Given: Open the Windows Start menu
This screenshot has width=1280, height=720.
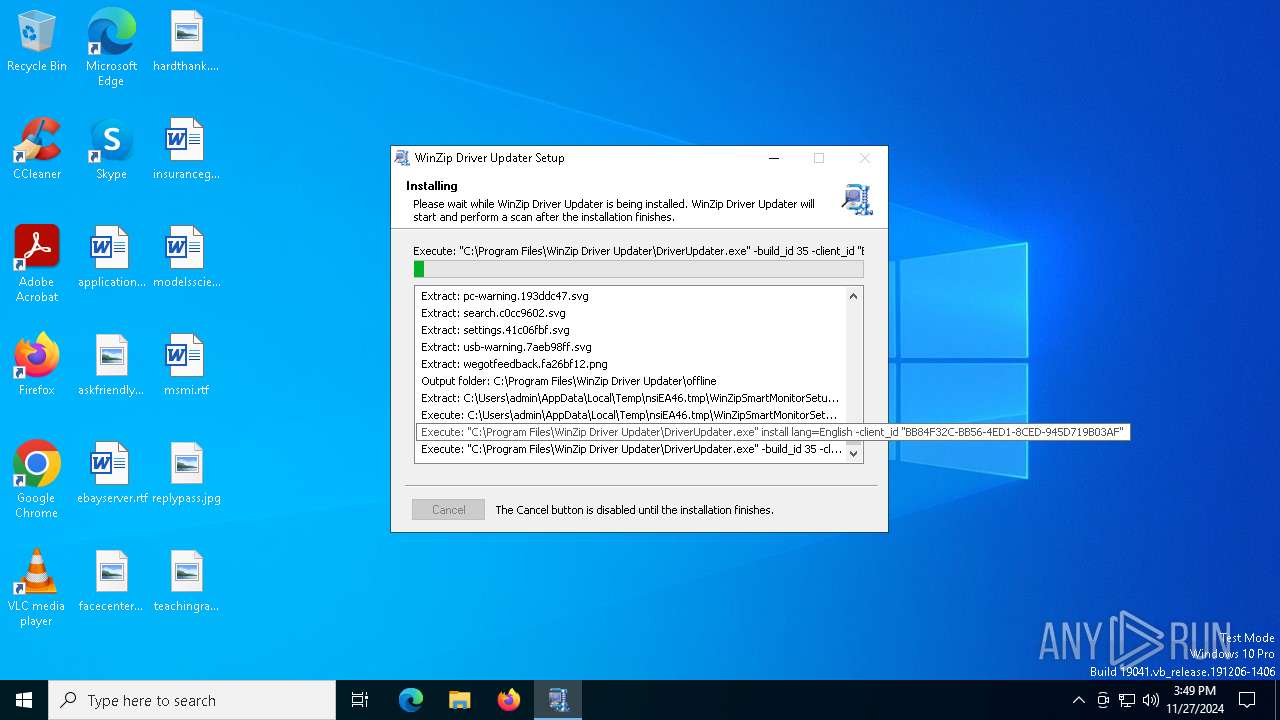Looking at the screenshot, I should 24,700.
